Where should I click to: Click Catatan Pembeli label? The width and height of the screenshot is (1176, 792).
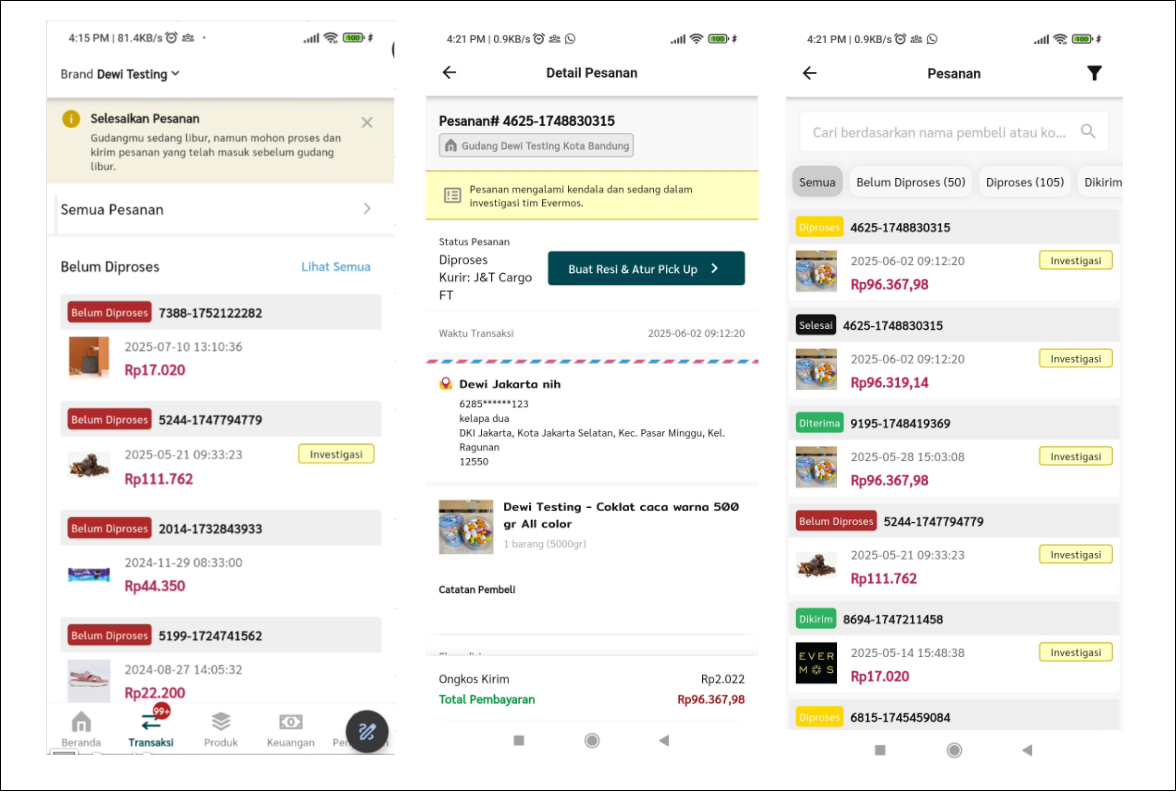[477, 590]
